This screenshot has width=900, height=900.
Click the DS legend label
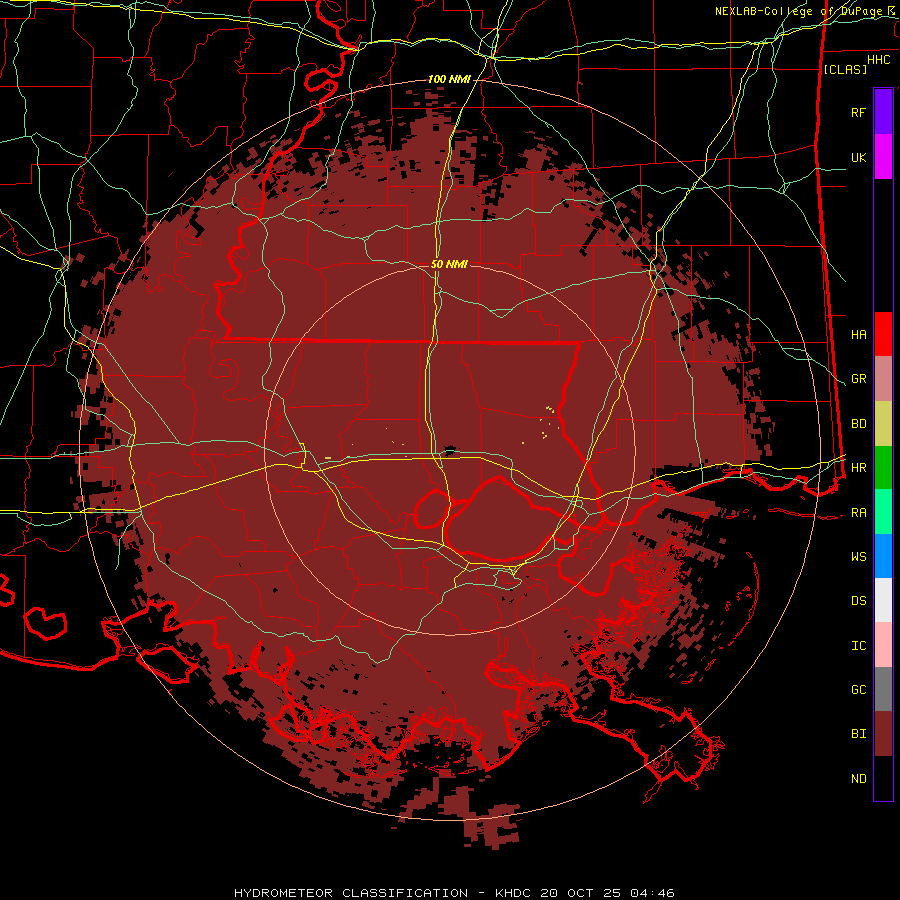click(x=858, y=601)
